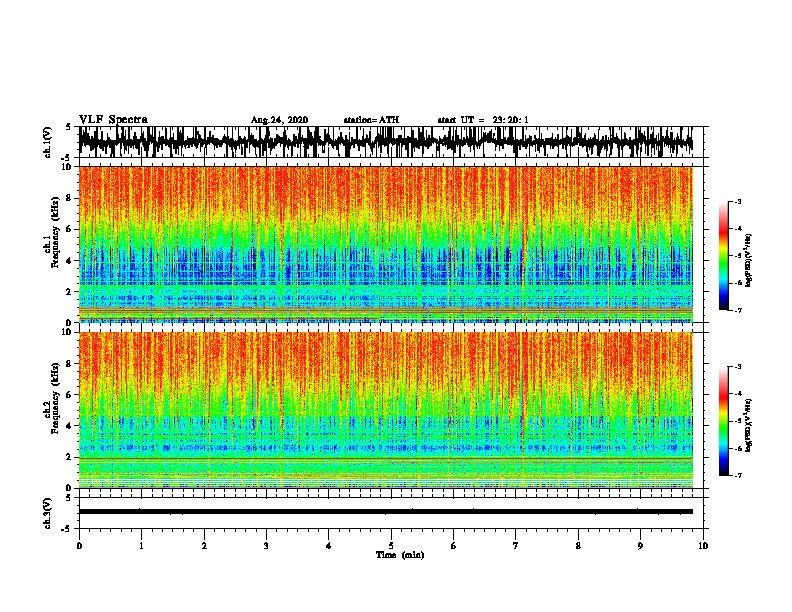Click time axis tick label "7"
This screenshot has width=792, height=612.
coord(516,546)
